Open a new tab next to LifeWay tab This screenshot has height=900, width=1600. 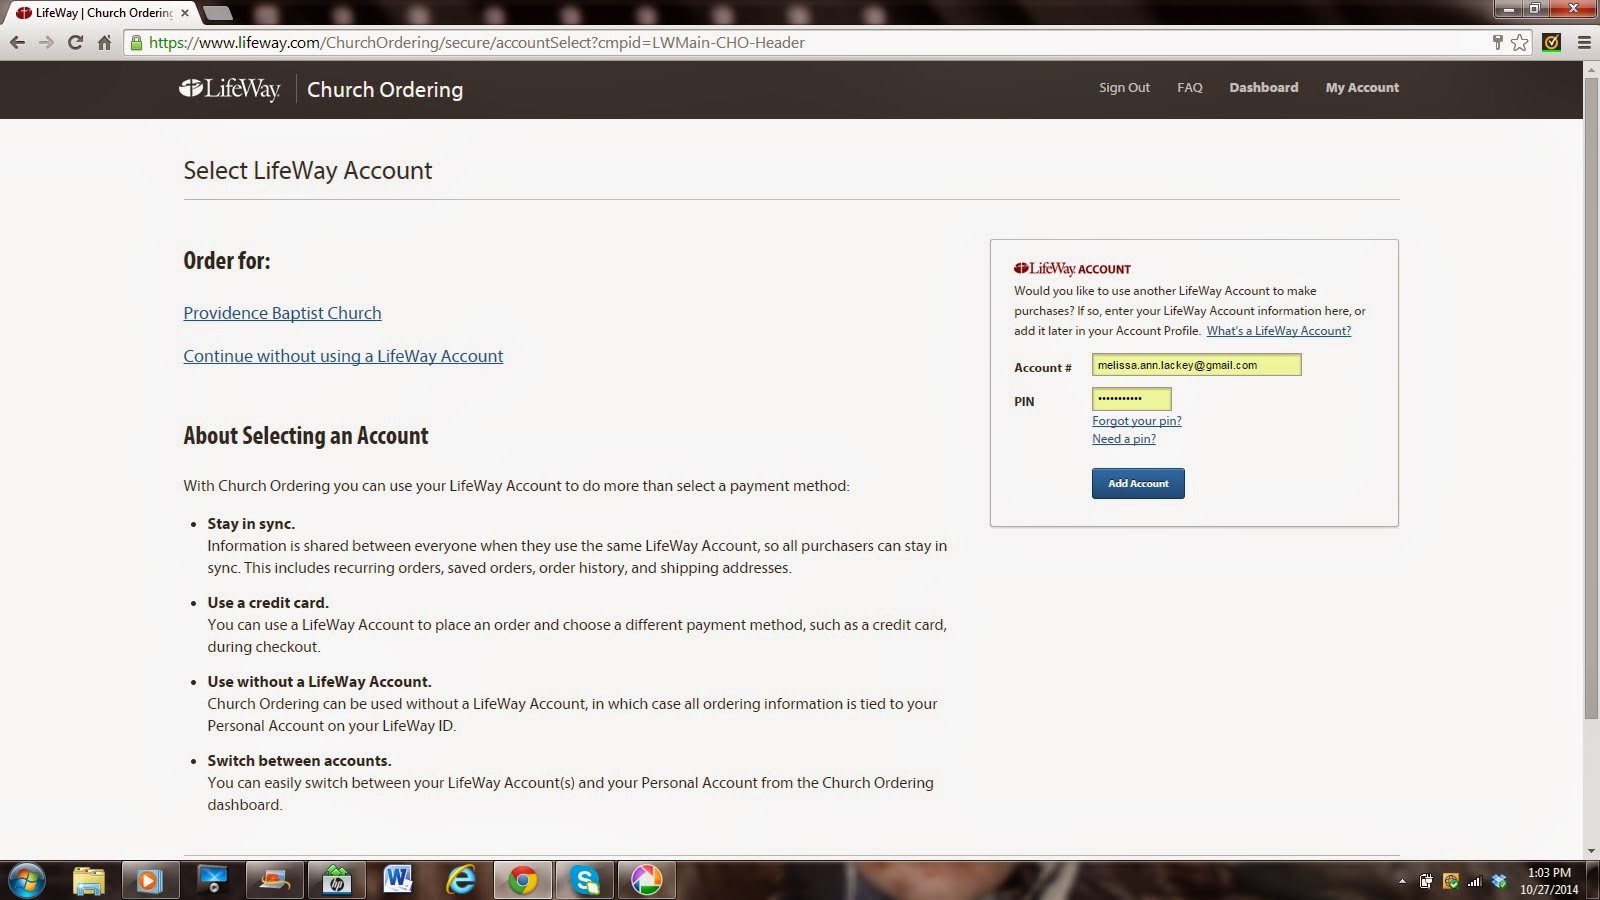click(x=218, y=13)
